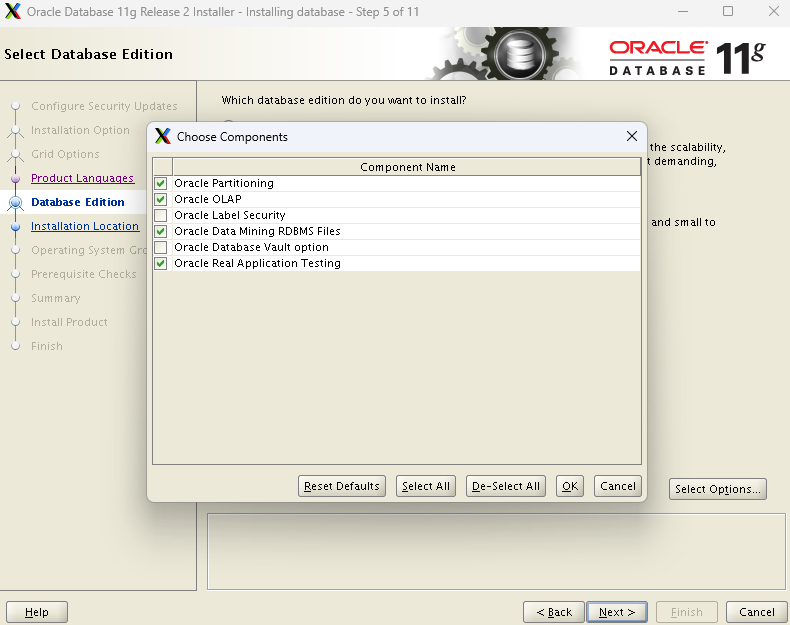Viewport: 790px width, 625px height.
Task: Open the Installation Location step link
Action: (85, 226)
